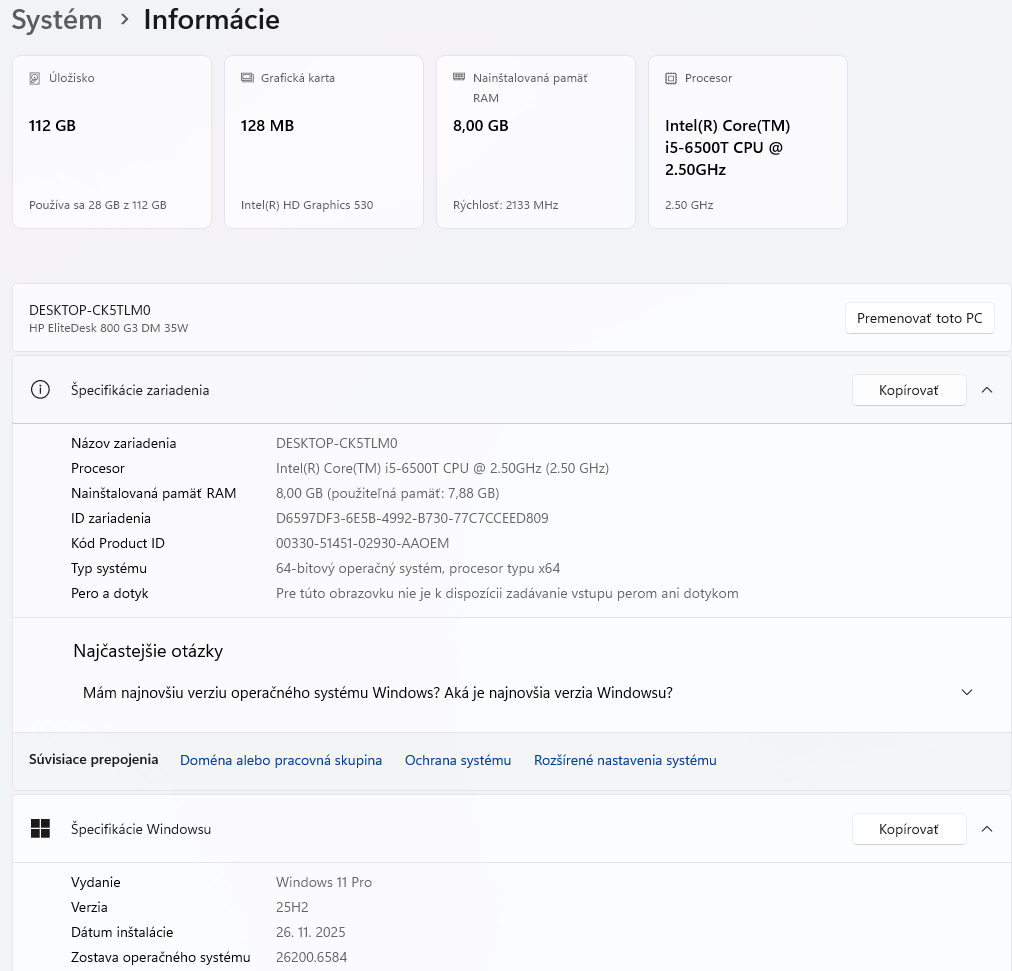The image size is (1012, 971).
Task: Click the RAM memory icon
Action: coord(459,77)
